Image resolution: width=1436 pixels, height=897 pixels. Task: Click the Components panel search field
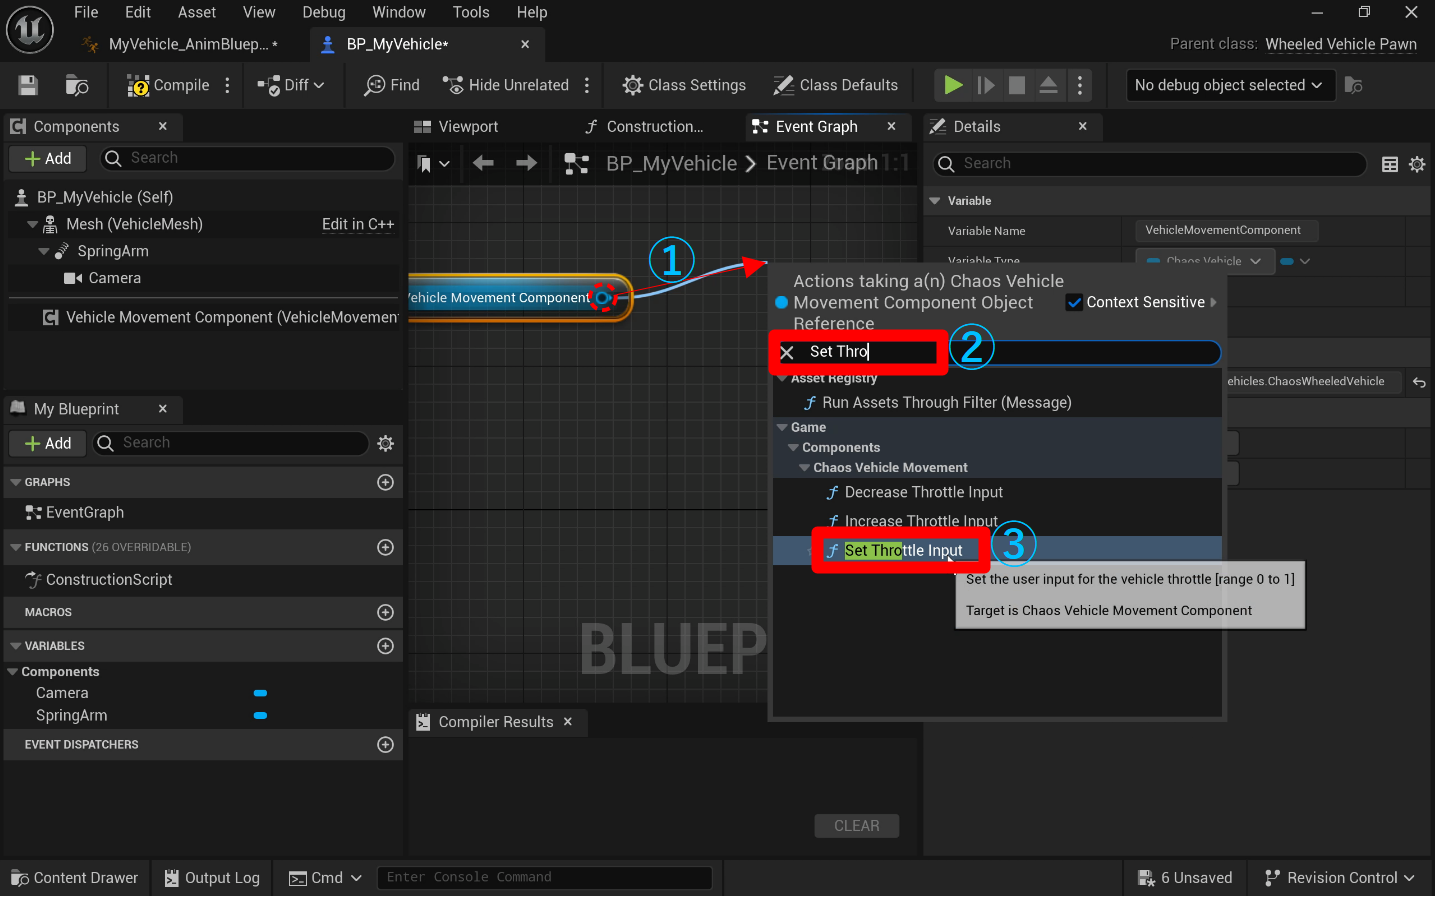point(247,158)
